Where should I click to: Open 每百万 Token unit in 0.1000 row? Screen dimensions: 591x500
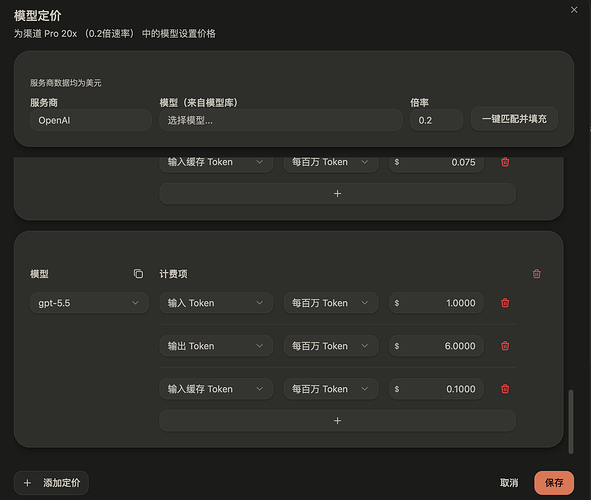coord(331,389)
